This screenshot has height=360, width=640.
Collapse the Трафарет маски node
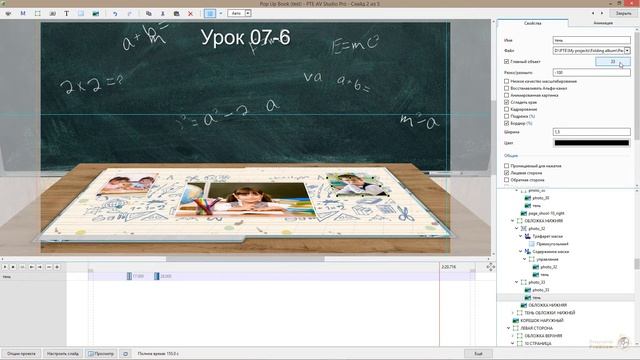click(521, 236)
